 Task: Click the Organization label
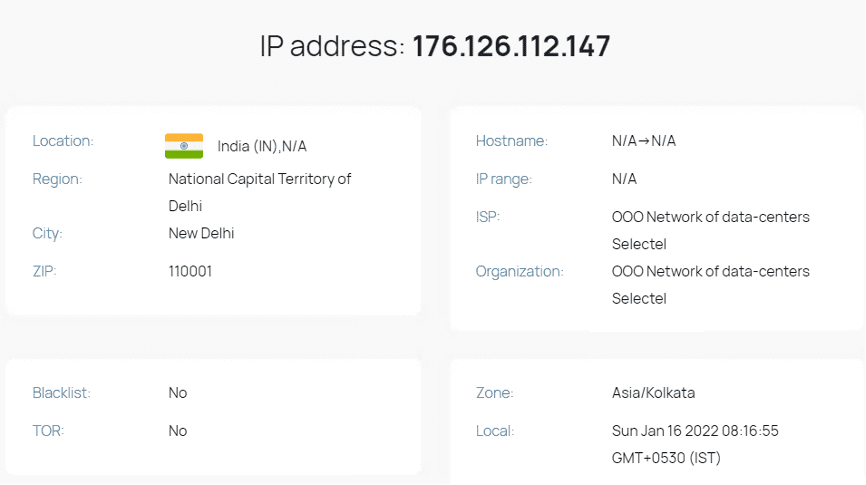519,271
